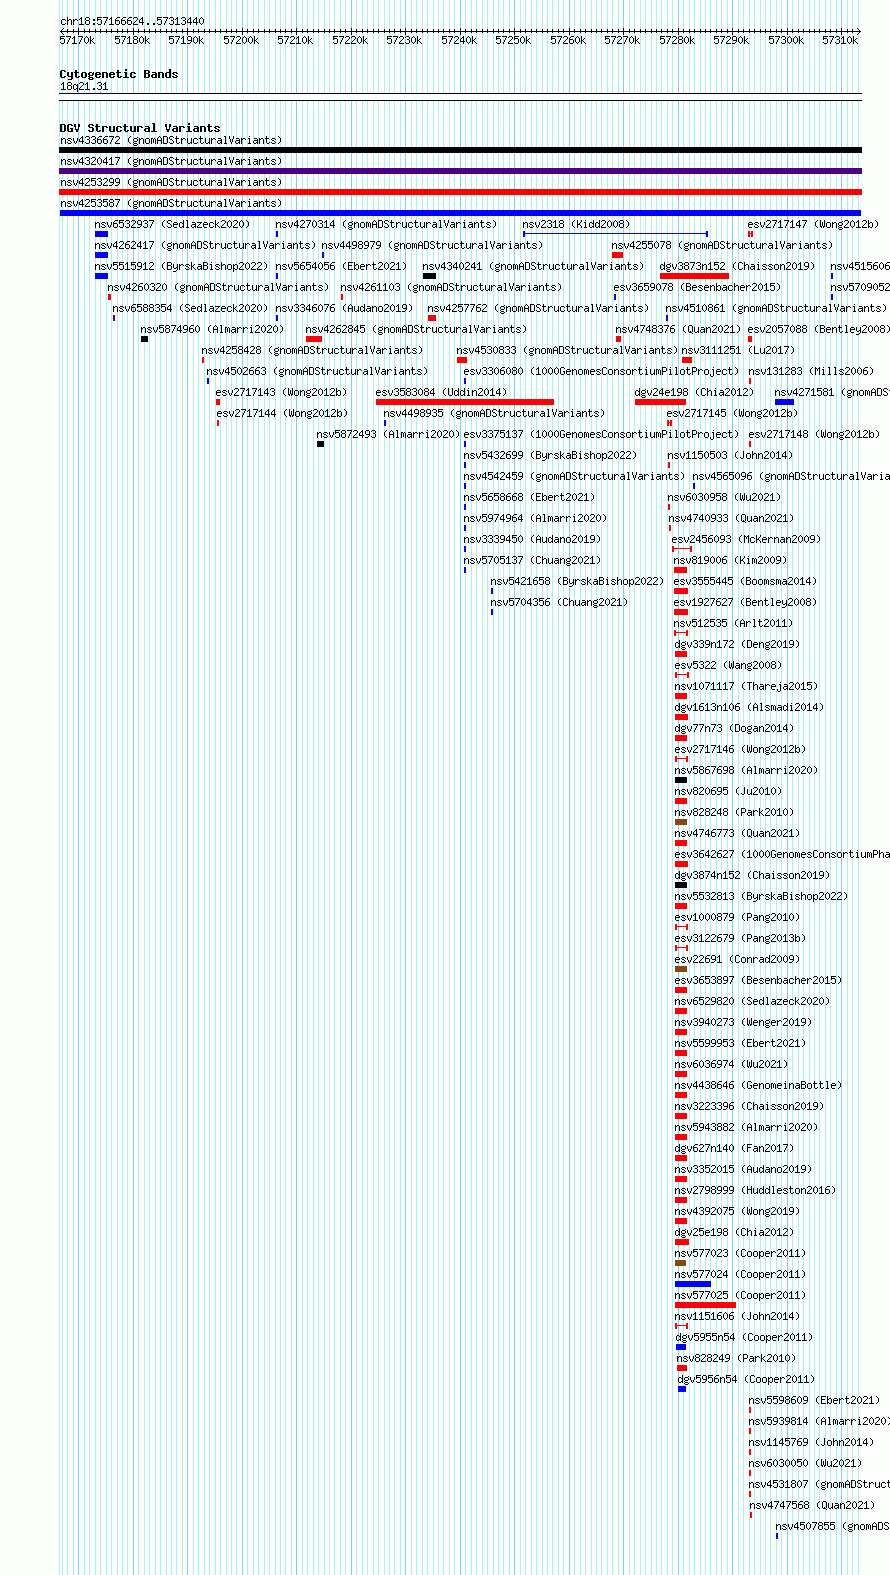This screenshot has width=890, height=1575.
Task: Click the nsv2318 (Kidd2008) label
Action: 576,224
